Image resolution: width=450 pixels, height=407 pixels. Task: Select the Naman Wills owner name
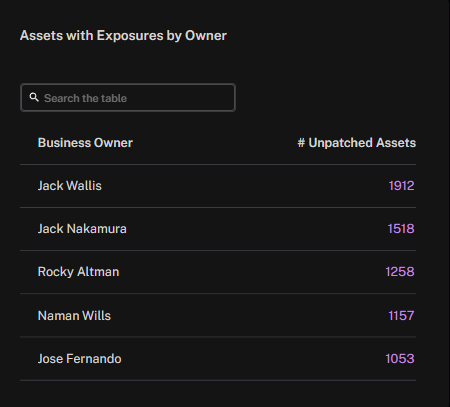pyautogui.click(x=74, y=315)
